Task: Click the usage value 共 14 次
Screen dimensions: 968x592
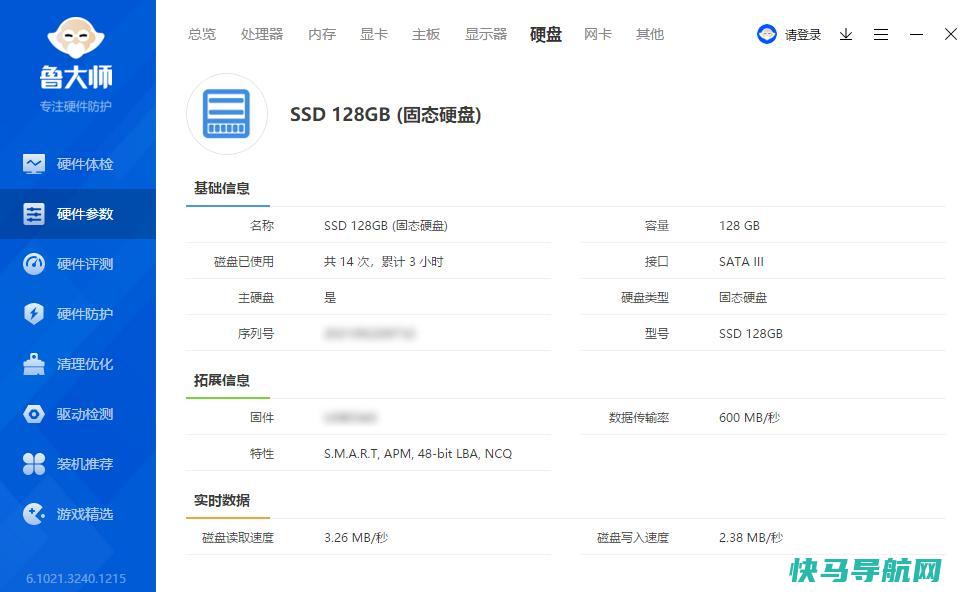Action: [x=383, y=261]
